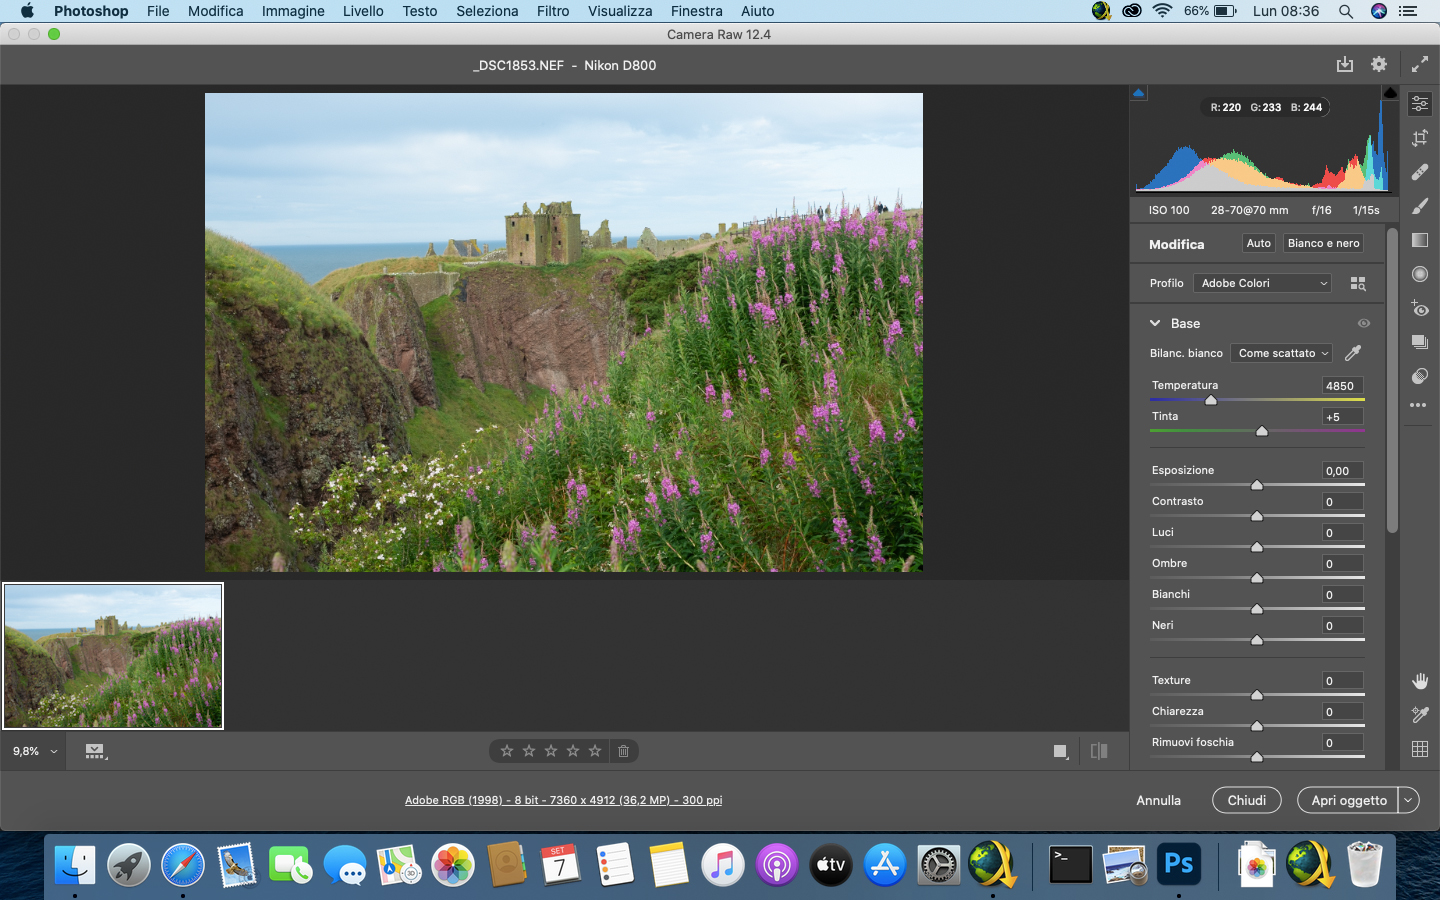1440x900 pixels.
Task: Open the Immagine menu
Action: pyautogui.click(x=293, y=11)
